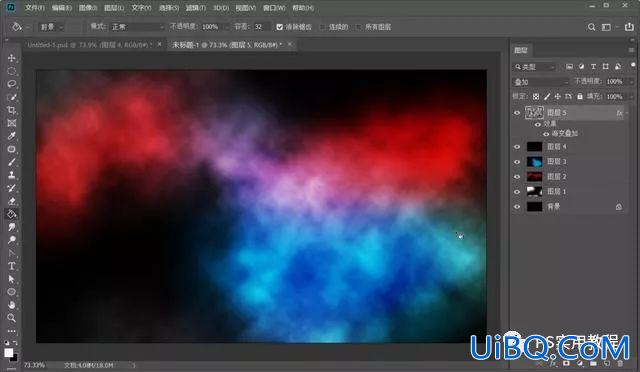Select the Lasso tool
Screen dimensions: 640x372
pyautogui.click(x=11, y=84)
